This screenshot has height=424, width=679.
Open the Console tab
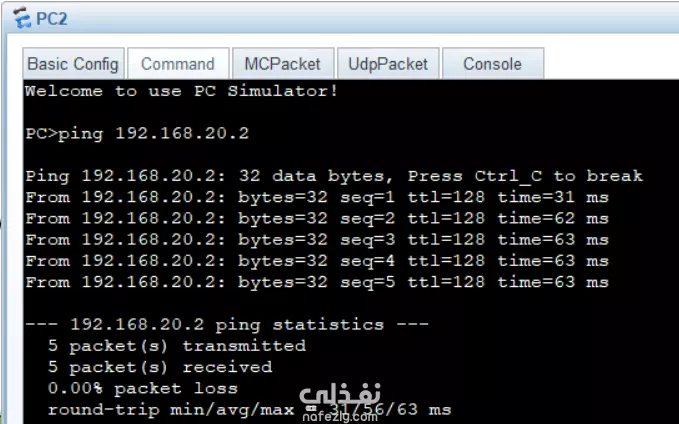tap(492, 64)
